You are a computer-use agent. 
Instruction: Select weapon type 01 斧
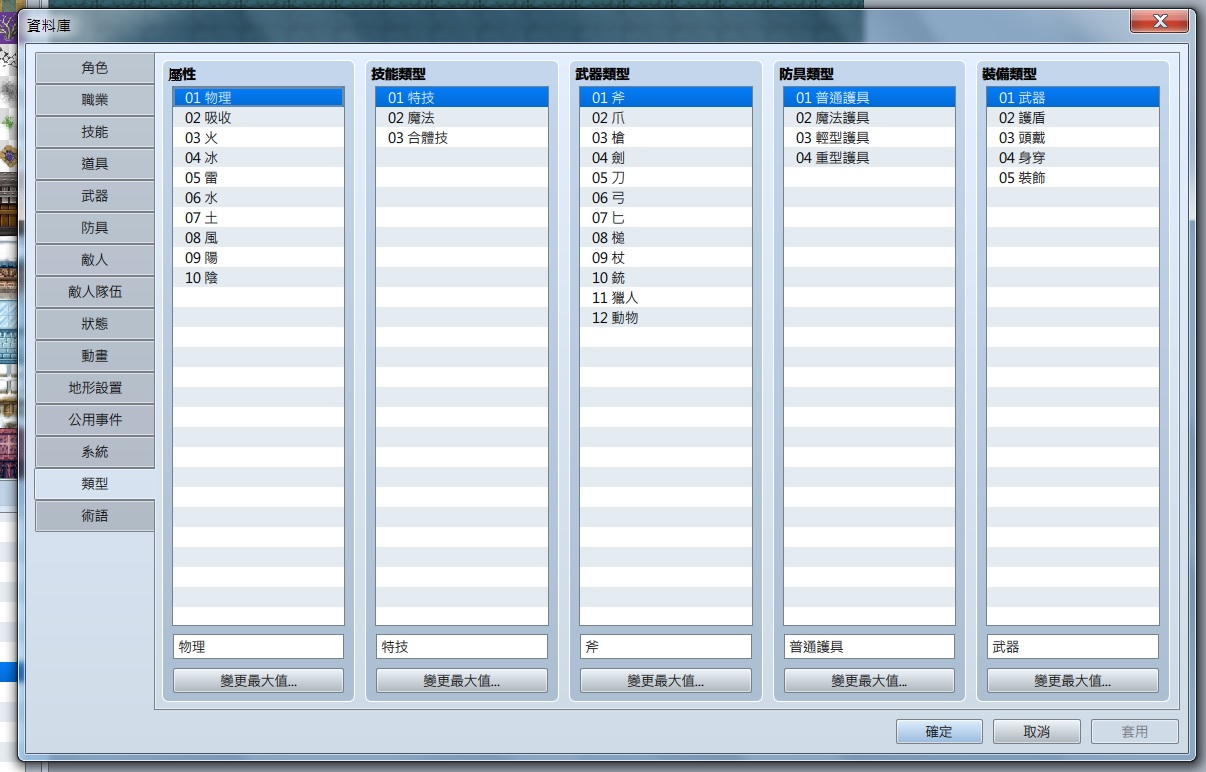[666, 98]
